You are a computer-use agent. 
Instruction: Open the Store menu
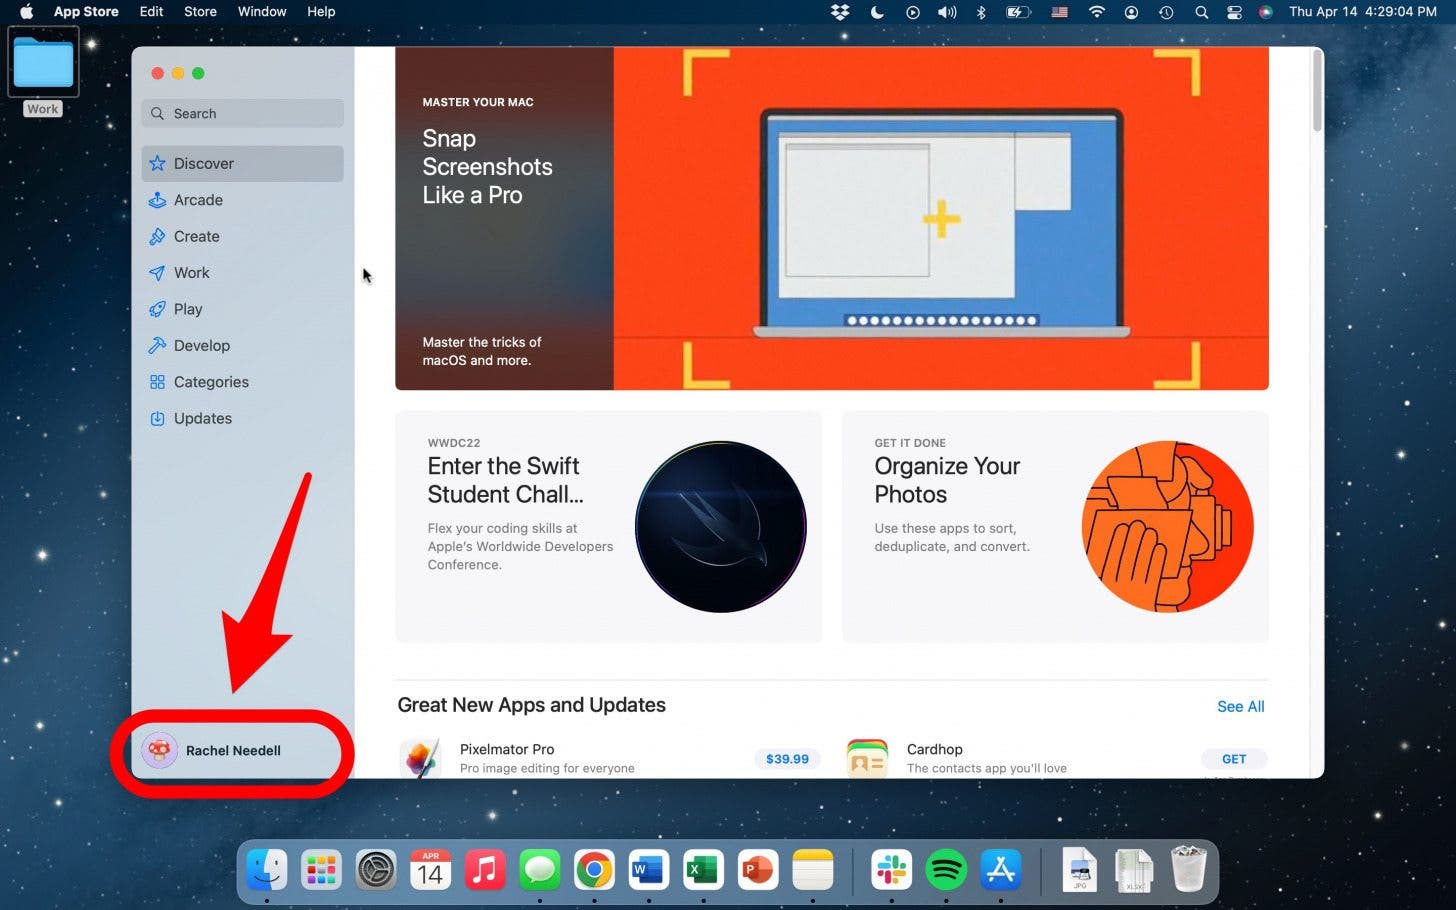coord(200,12)
